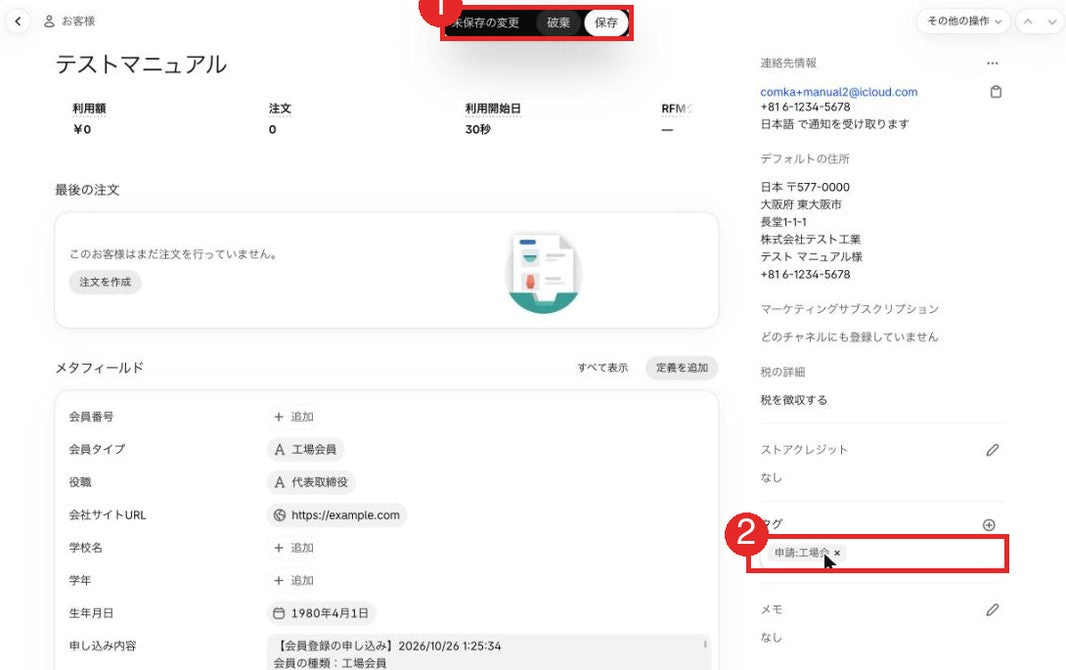Go back using the back arrow

pos(18,21)
